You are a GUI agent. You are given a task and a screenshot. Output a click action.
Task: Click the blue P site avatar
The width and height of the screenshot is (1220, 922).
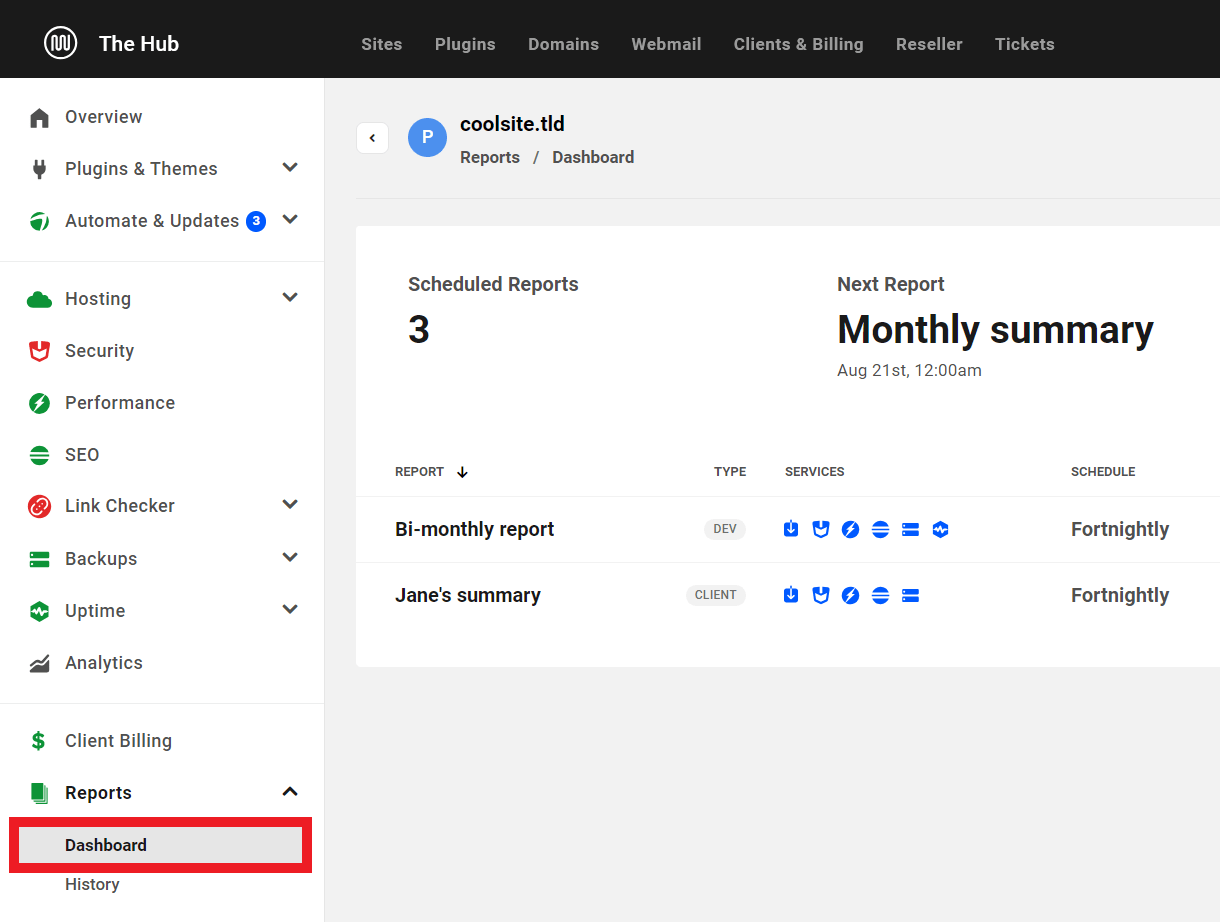click(427, 138)
